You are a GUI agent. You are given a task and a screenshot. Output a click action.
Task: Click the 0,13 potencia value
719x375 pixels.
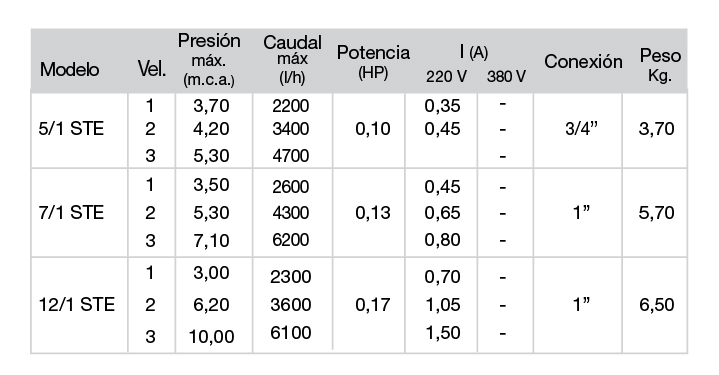(x=373, y=213)
